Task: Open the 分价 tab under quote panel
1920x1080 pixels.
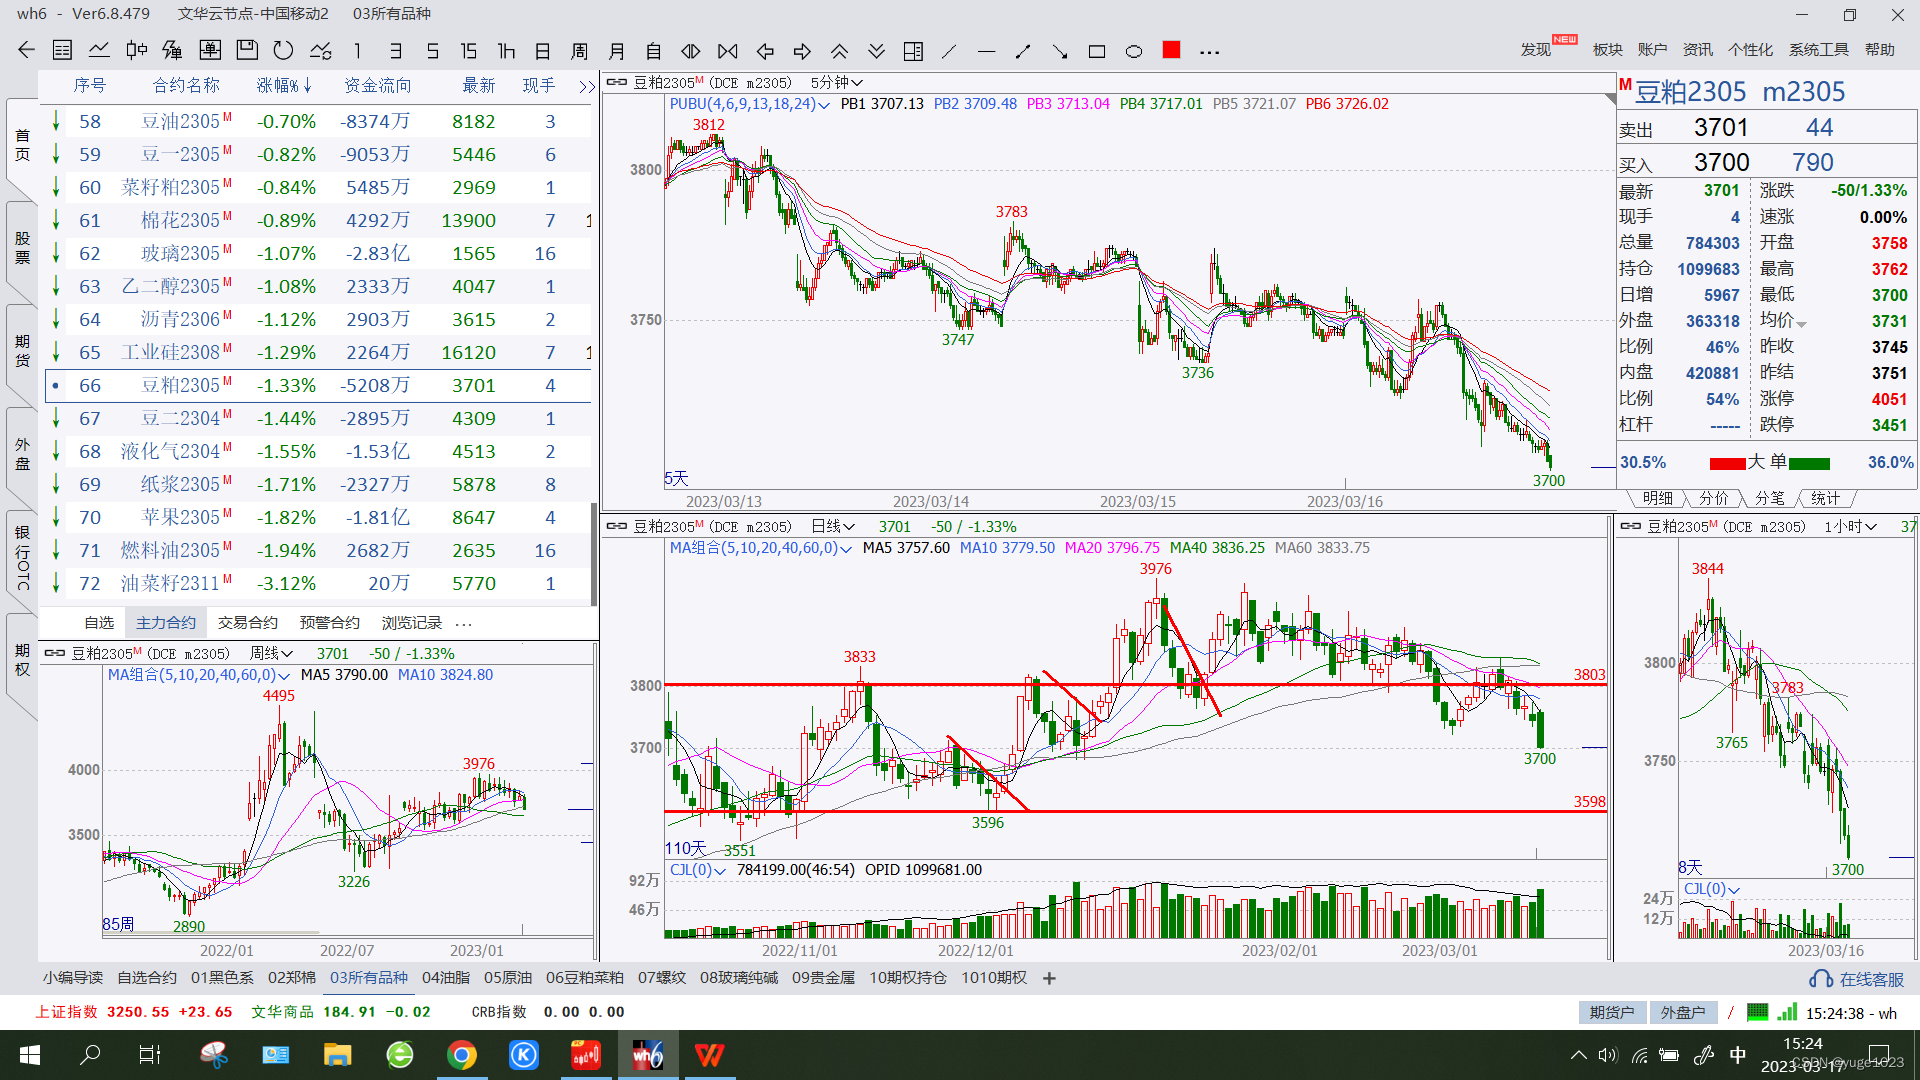Action: (x=1714, y=498)
